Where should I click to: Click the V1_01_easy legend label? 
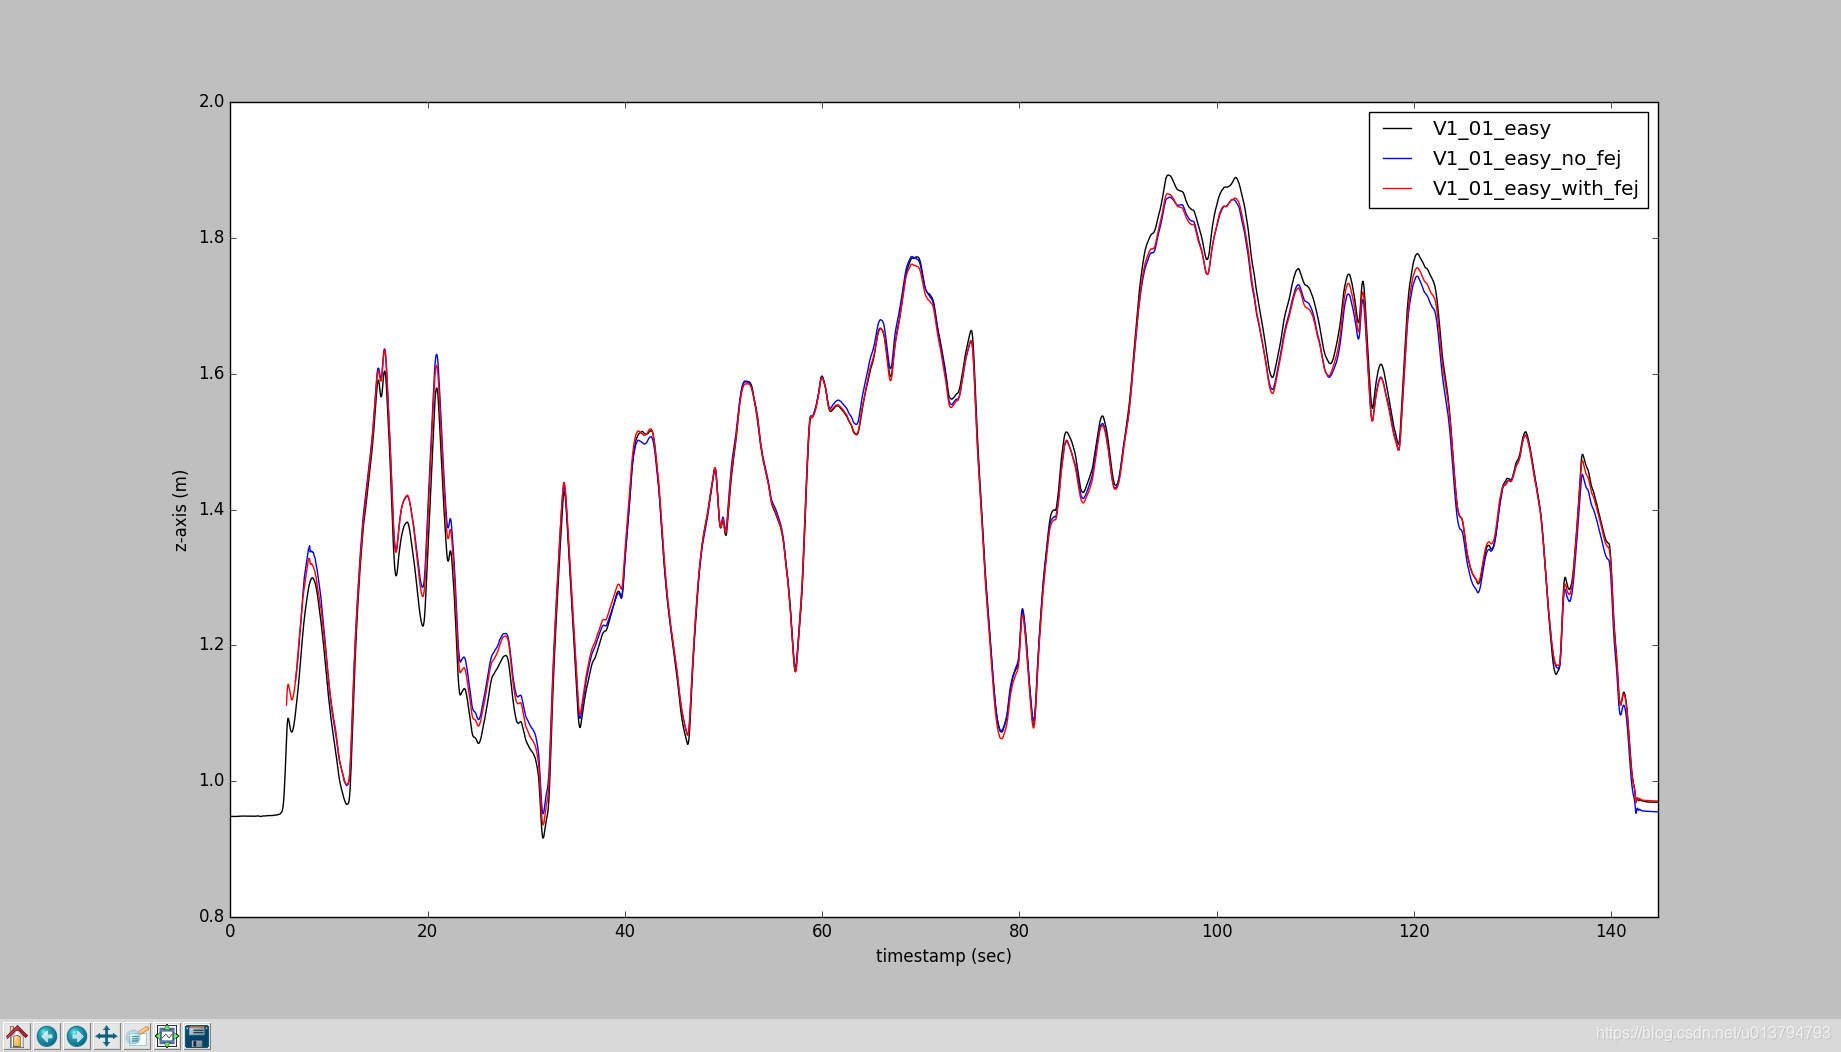coord(1491,129)
